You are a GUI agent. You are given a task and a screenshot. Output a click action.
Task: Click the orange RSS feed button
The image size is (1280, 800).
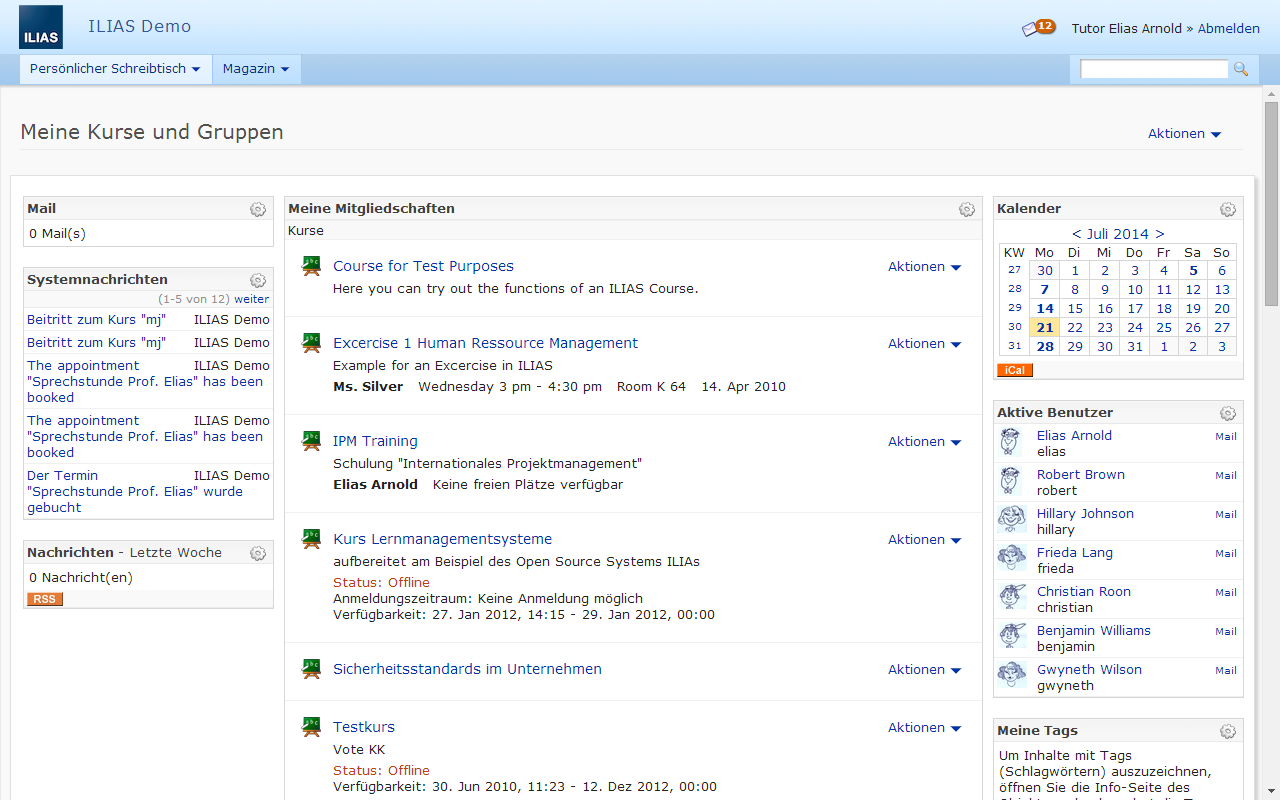(45, 599)
